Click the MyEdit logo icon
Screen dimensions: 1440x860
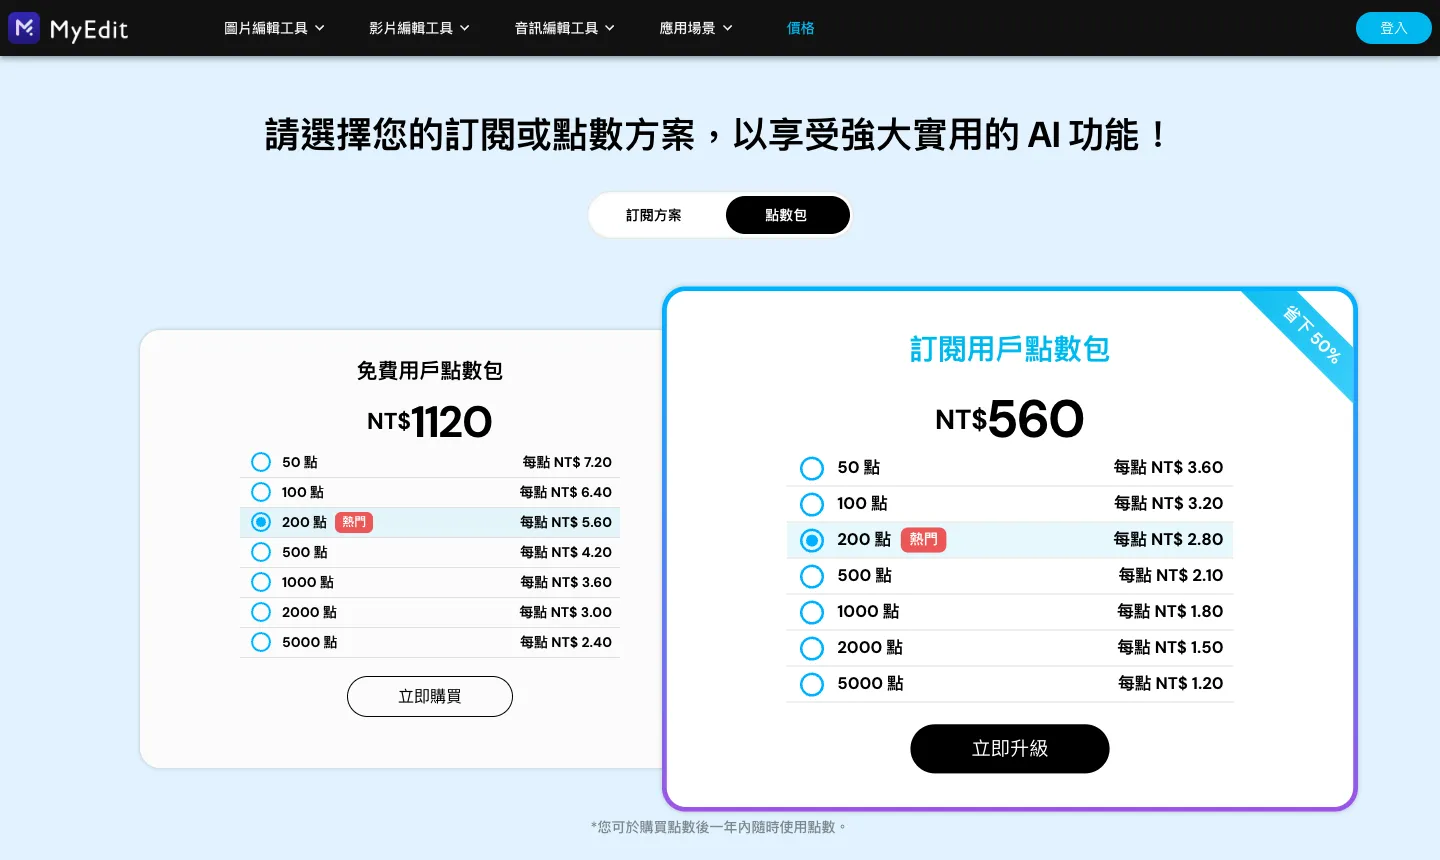click(24, 28)
